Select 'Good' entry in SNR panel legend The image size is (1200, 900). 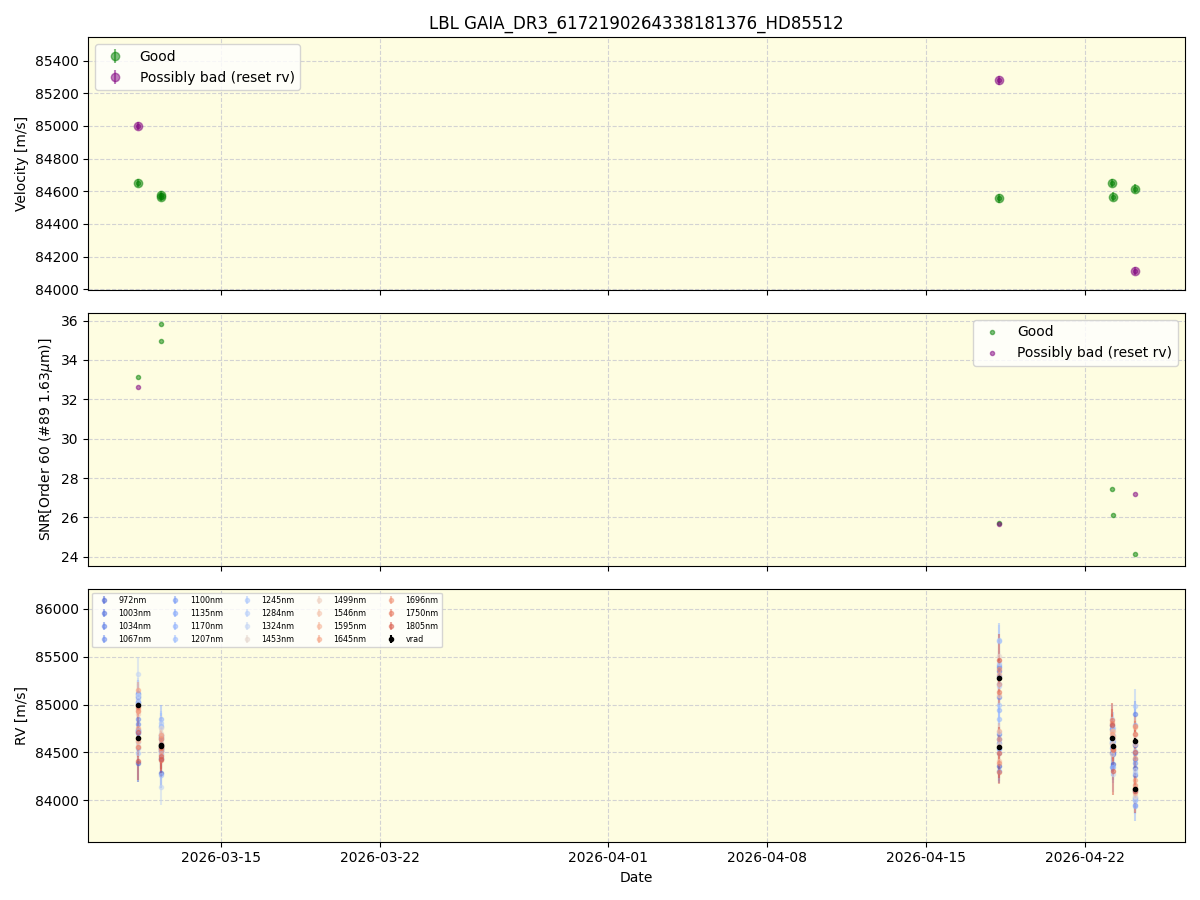tap(1035, 332)
